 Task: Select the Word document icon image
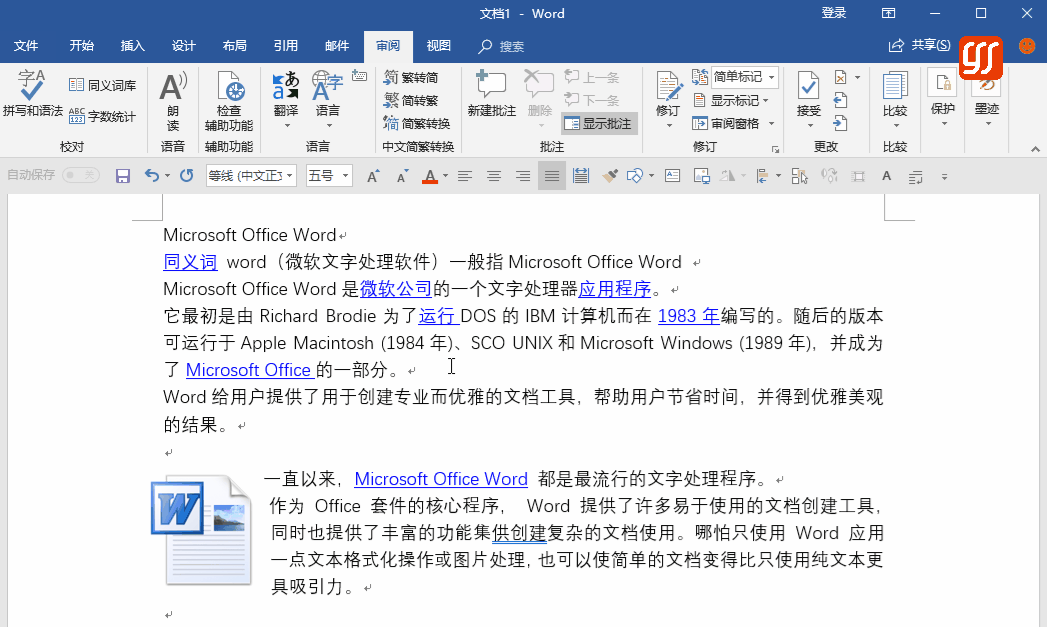202,530
